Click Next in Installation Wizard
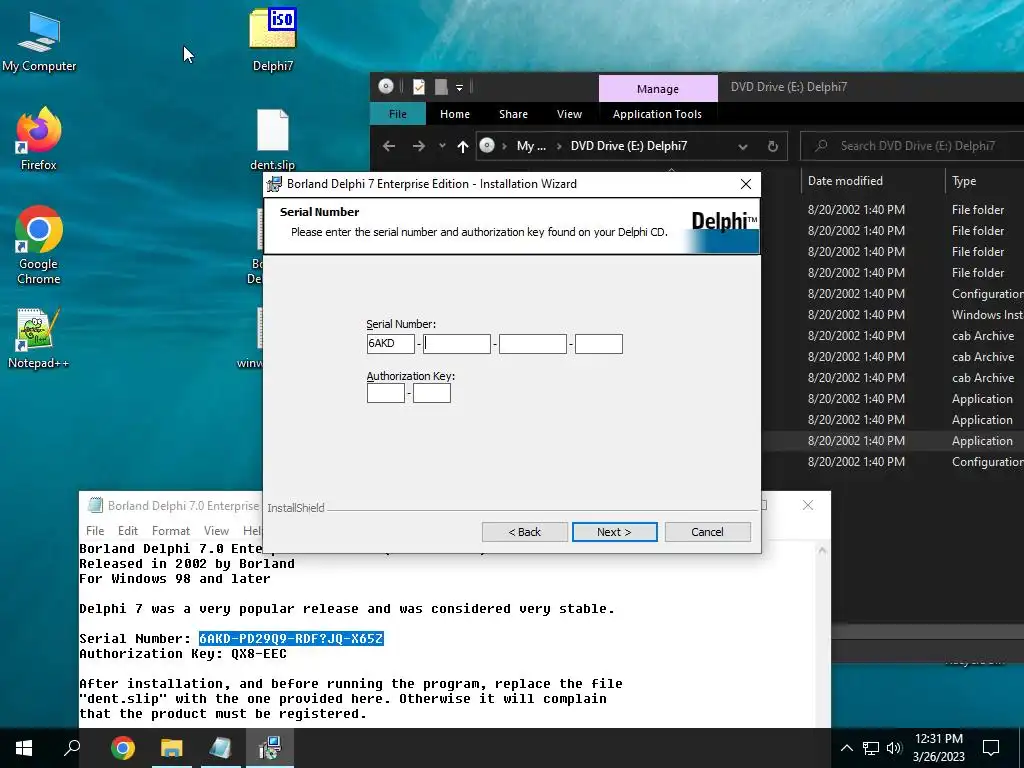1024x768 pixels. pos(615,532)
